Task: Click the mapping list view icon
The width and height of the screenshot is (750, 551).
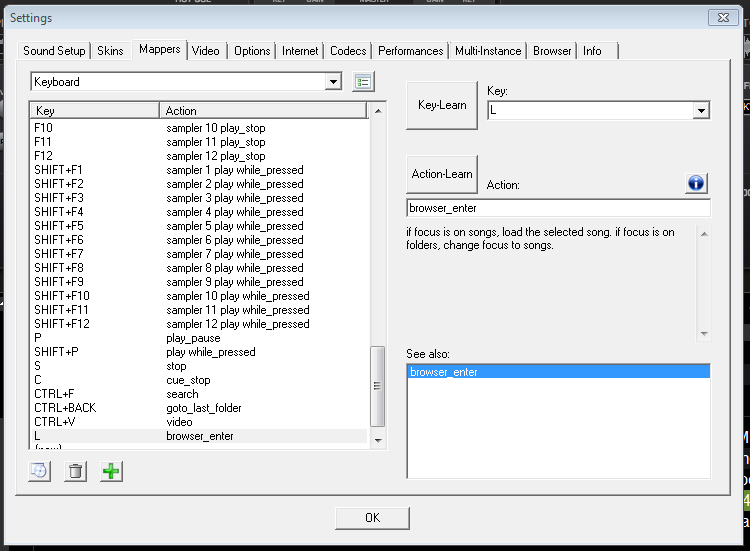Action: pyautogui.click(x=363, y=82)
